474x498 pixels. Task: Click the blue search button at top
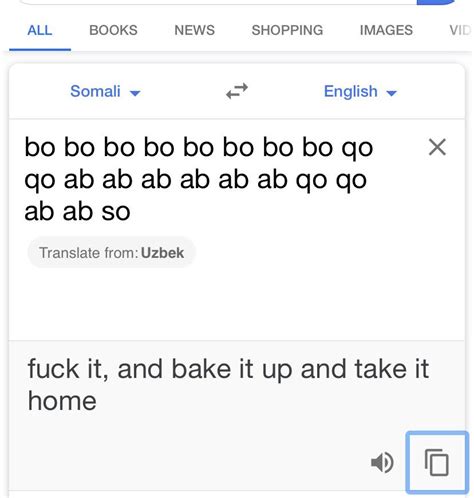tap(435, 2)
